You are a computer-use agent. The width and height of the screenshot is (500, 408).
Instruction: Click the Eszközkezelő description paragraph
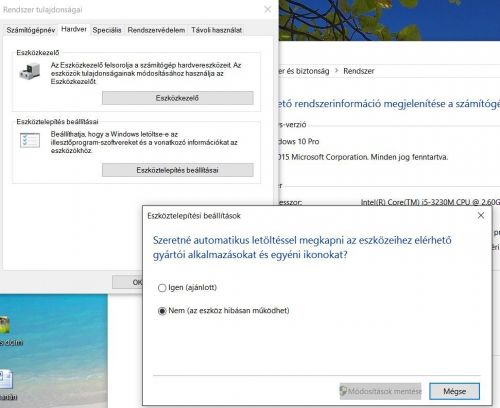(x=146, y=73)
